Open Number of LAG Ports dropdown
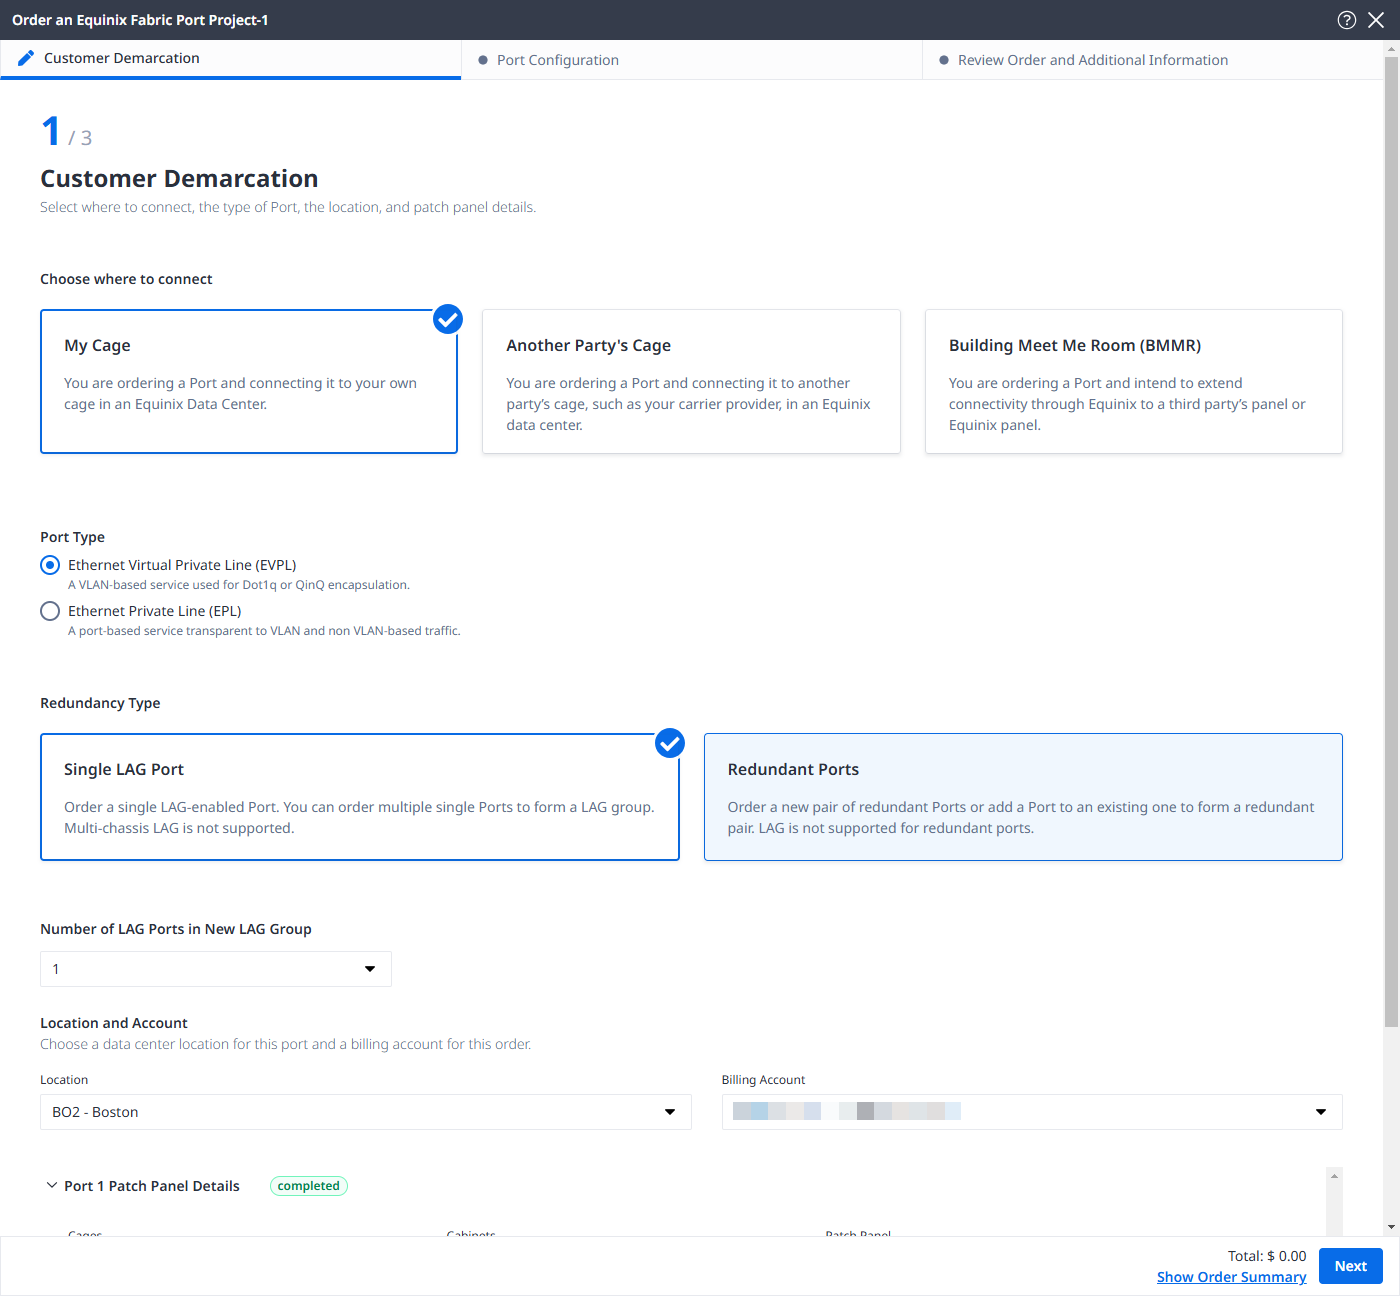 [216, 969]
